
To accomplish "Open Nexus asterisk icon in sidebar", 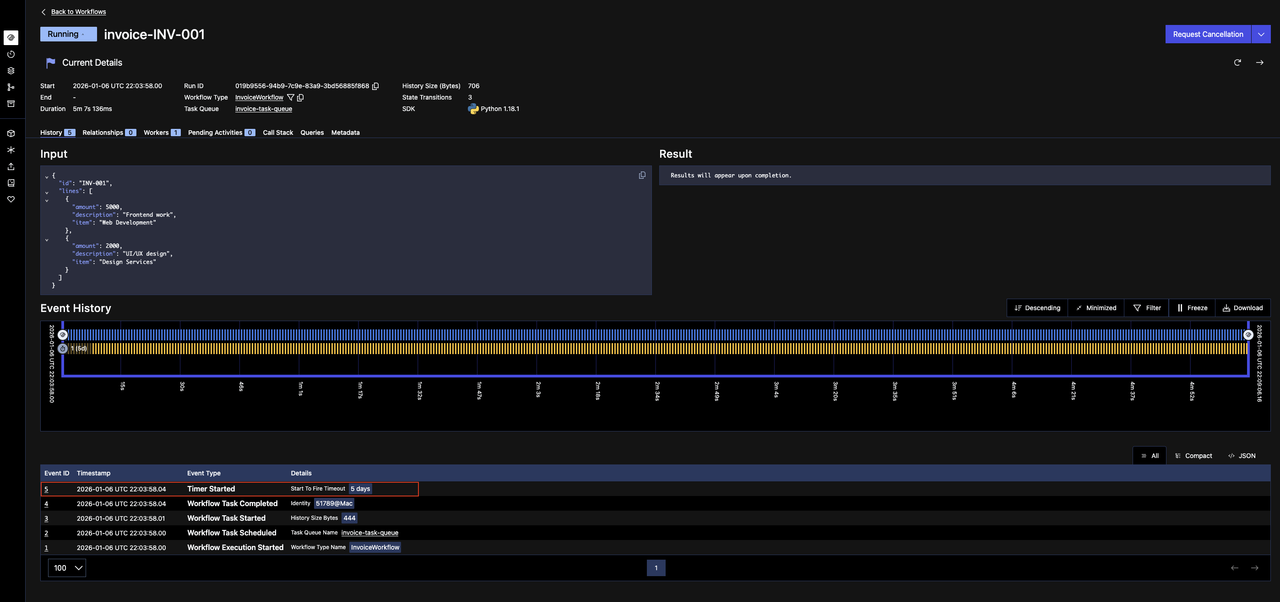I will tap(11, 149).
